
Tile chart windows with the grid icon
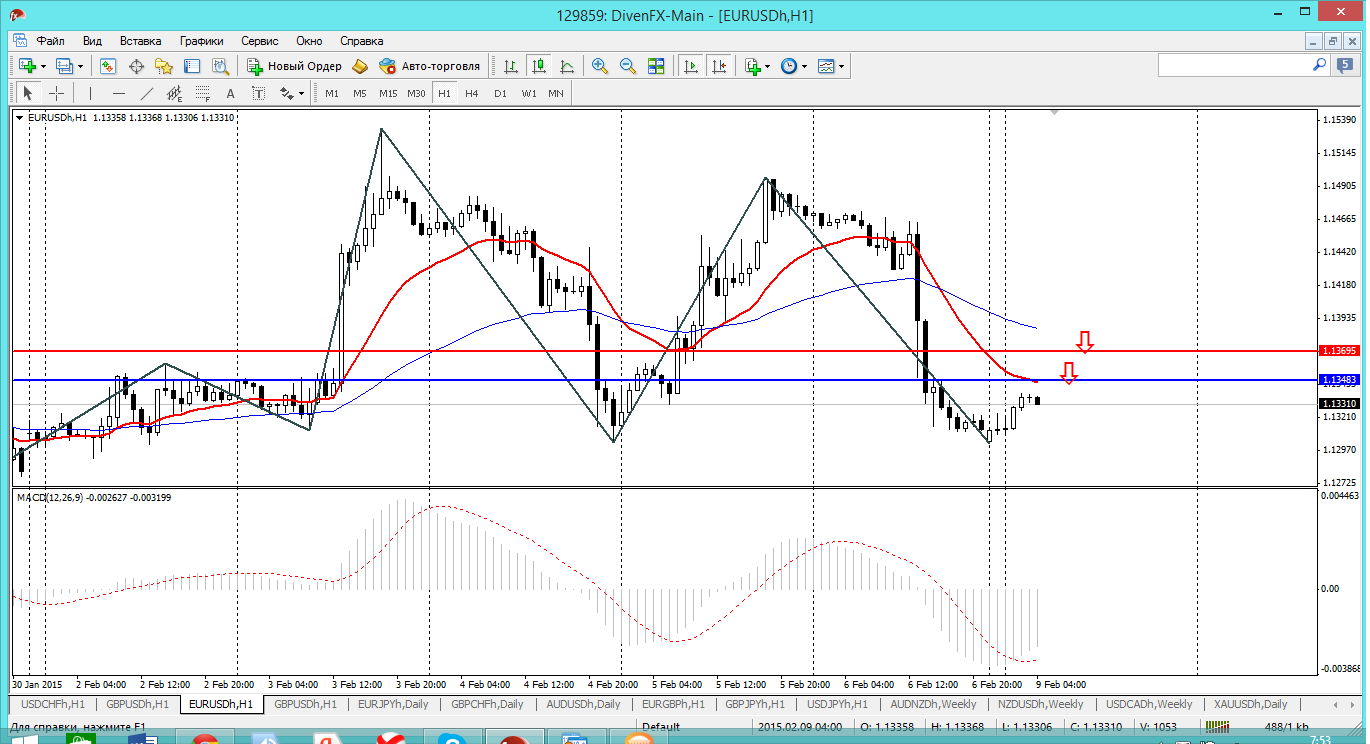coord(656,66)
